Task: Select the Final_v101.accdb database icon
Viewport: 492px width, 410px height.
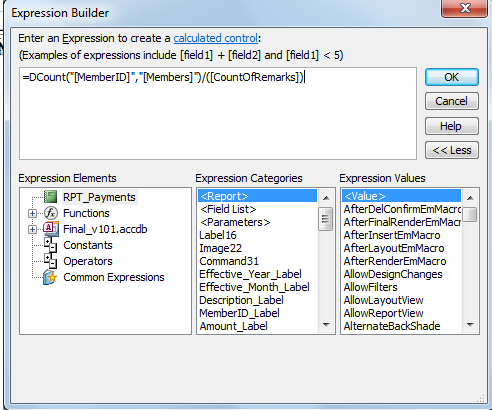Action: pyautogui.click(x=51, y=229)
